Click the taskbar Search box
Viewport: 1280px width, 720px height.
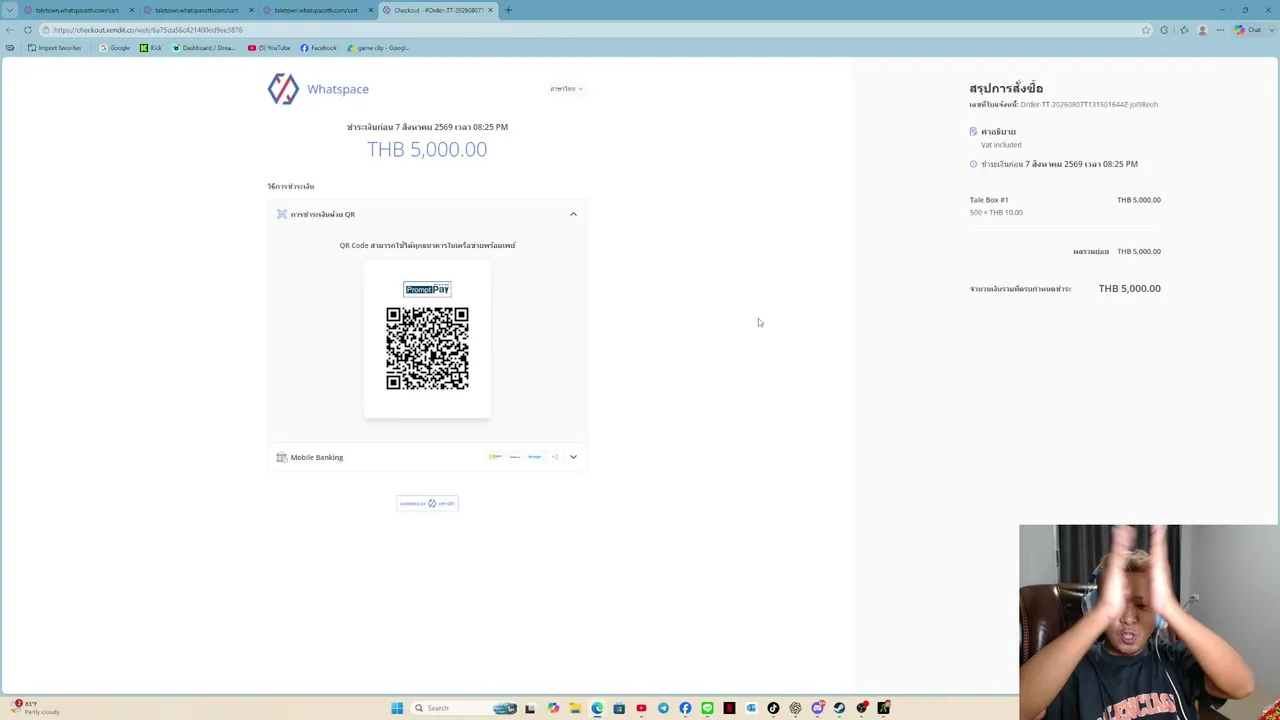coord(464,708)
